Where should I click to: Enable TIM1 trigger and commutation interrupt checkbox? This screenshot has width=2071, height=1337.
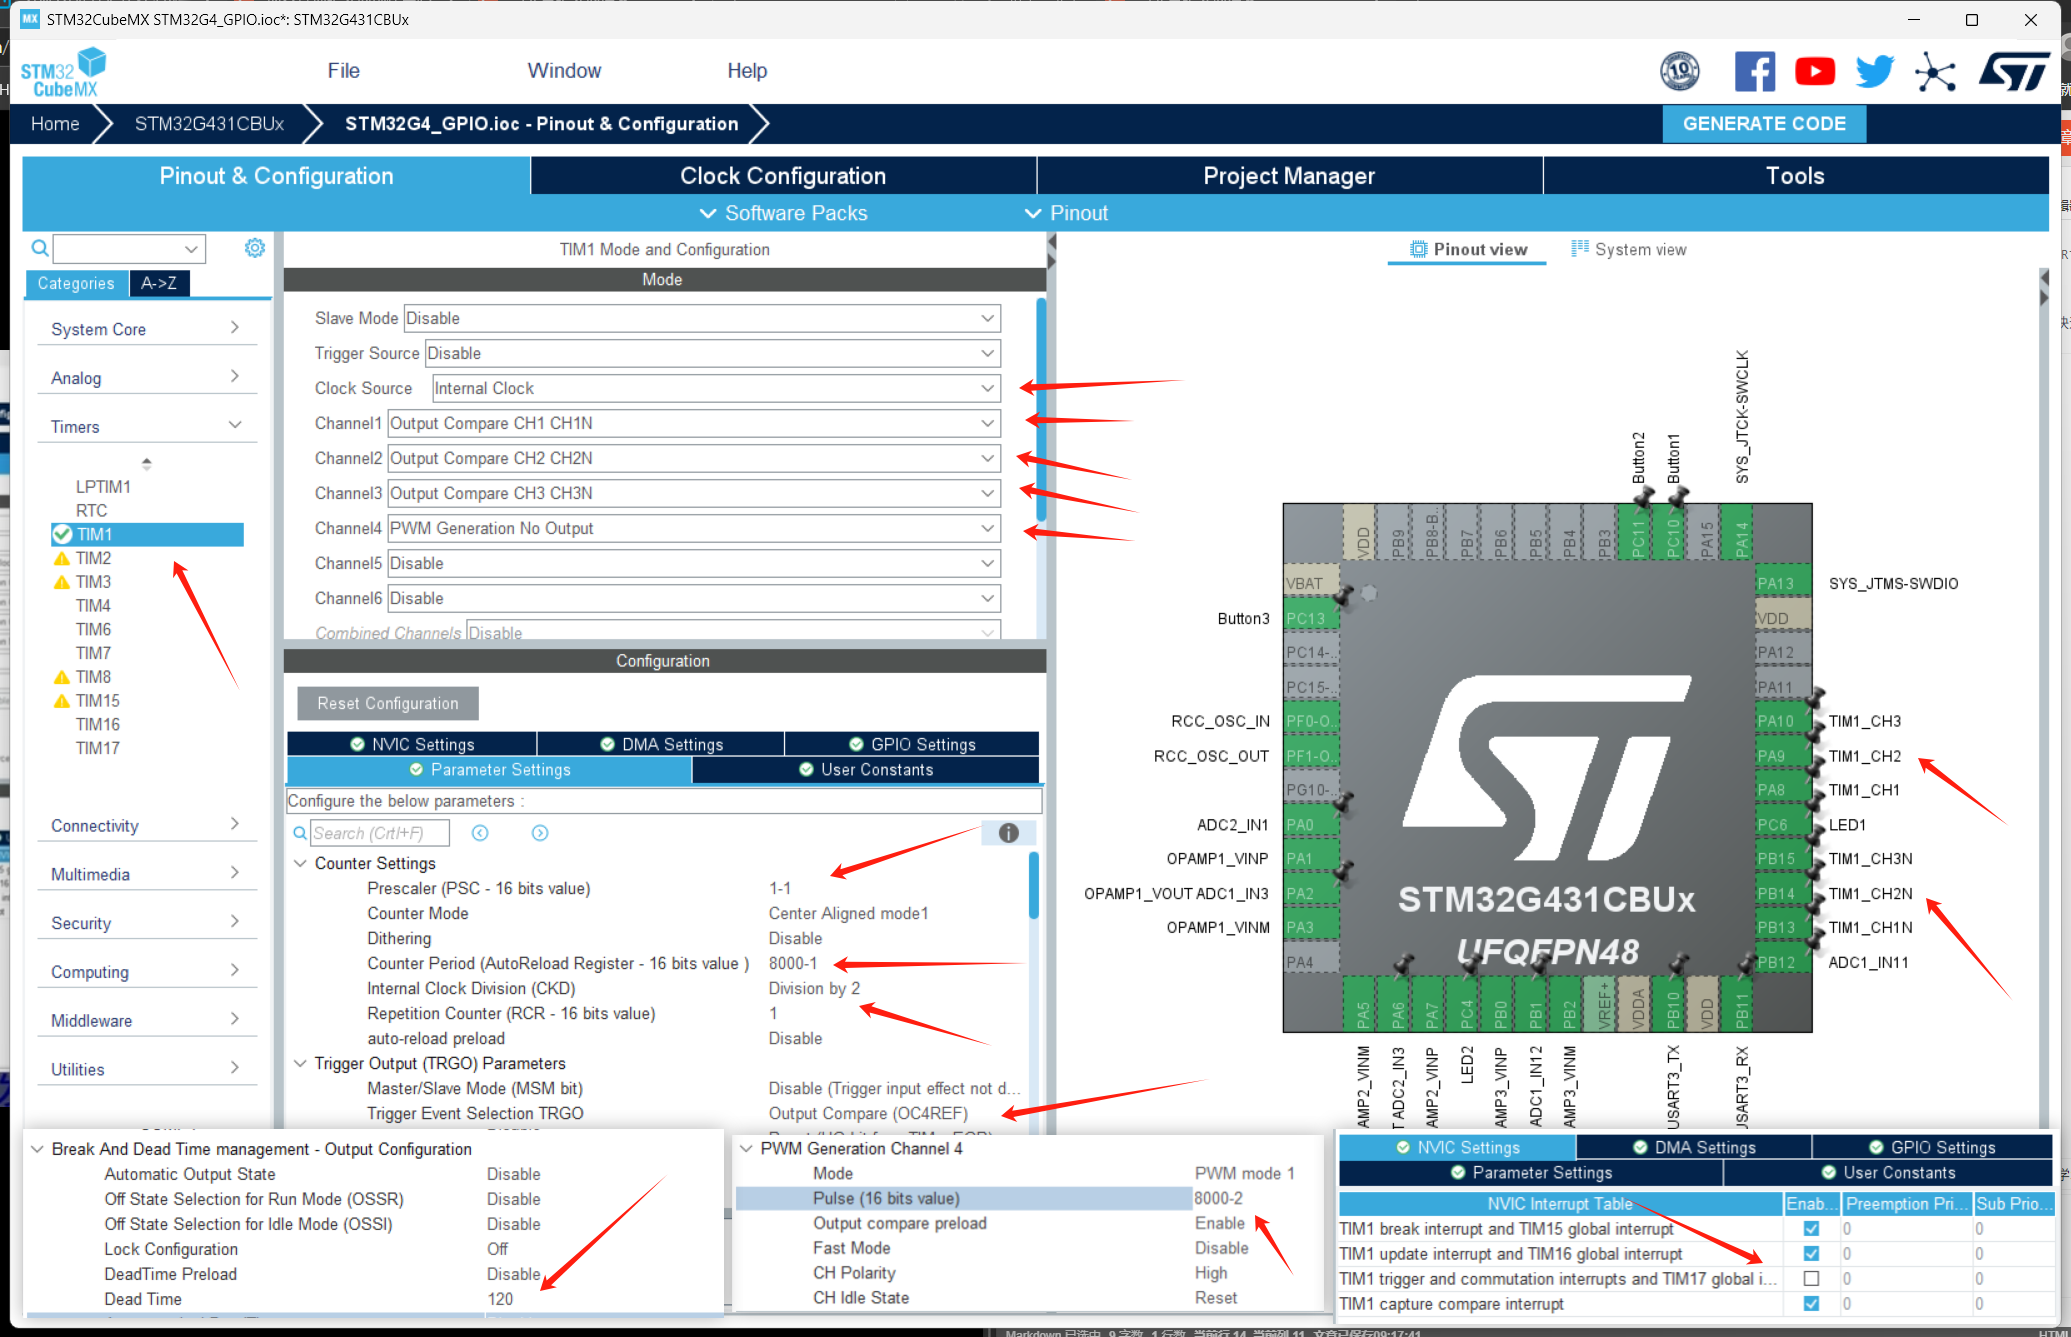[x=1811, y=1279]
